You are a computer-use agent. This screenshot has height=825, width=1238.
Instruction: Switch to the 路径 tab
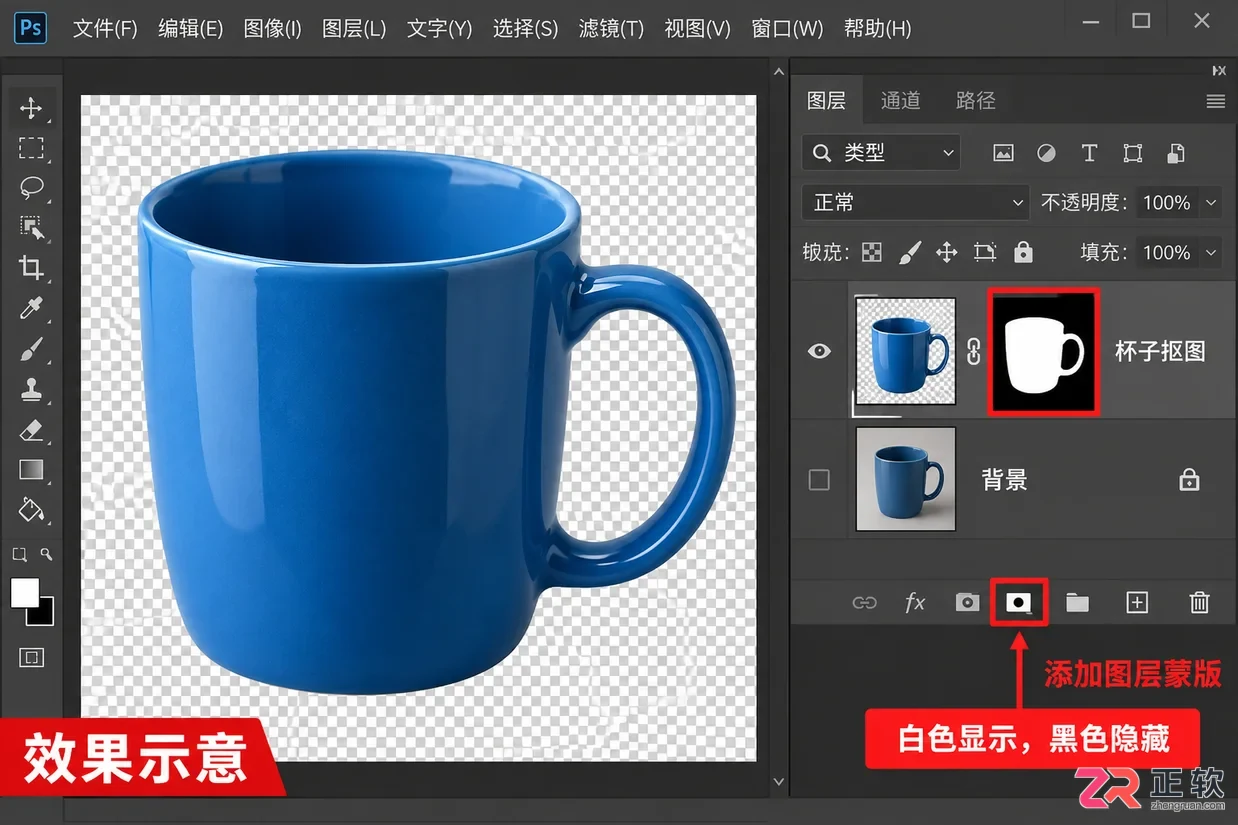coord(976,100)
